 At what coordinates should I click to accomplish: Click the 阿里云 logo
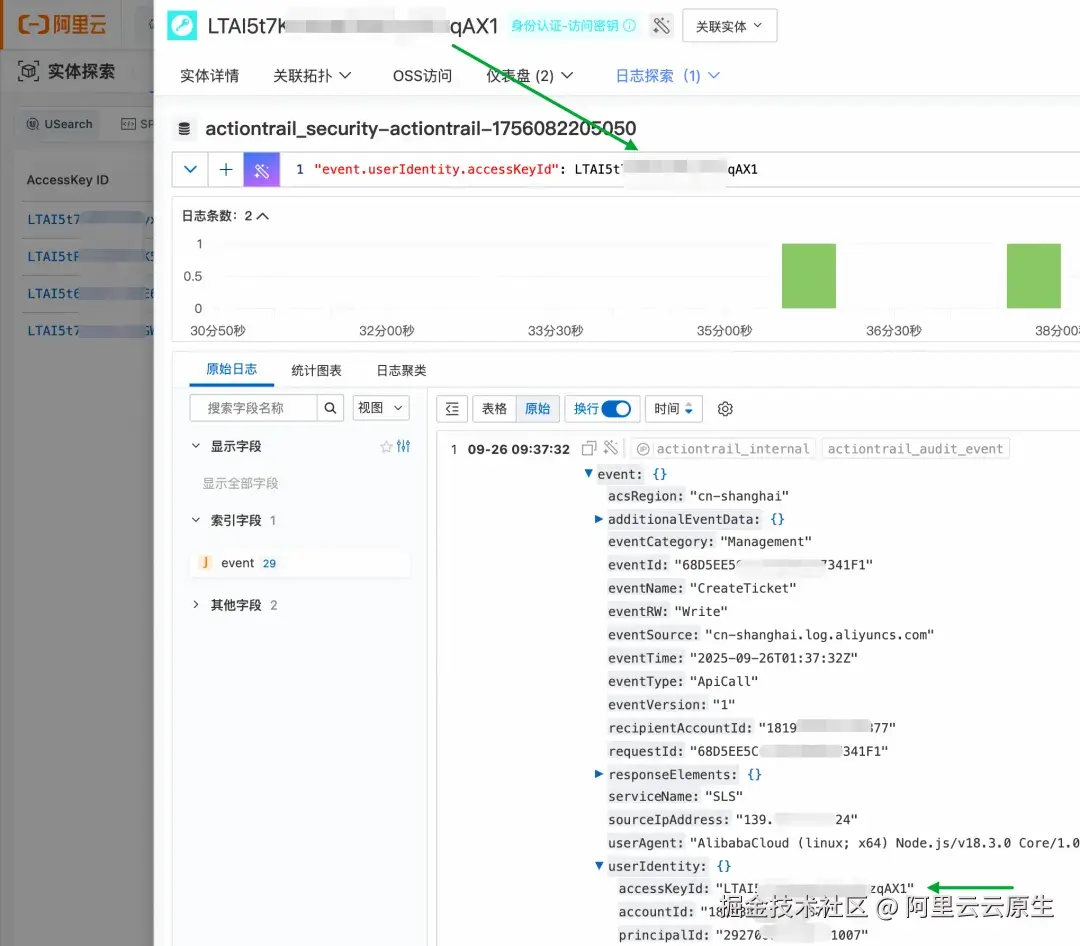(63, 25)
